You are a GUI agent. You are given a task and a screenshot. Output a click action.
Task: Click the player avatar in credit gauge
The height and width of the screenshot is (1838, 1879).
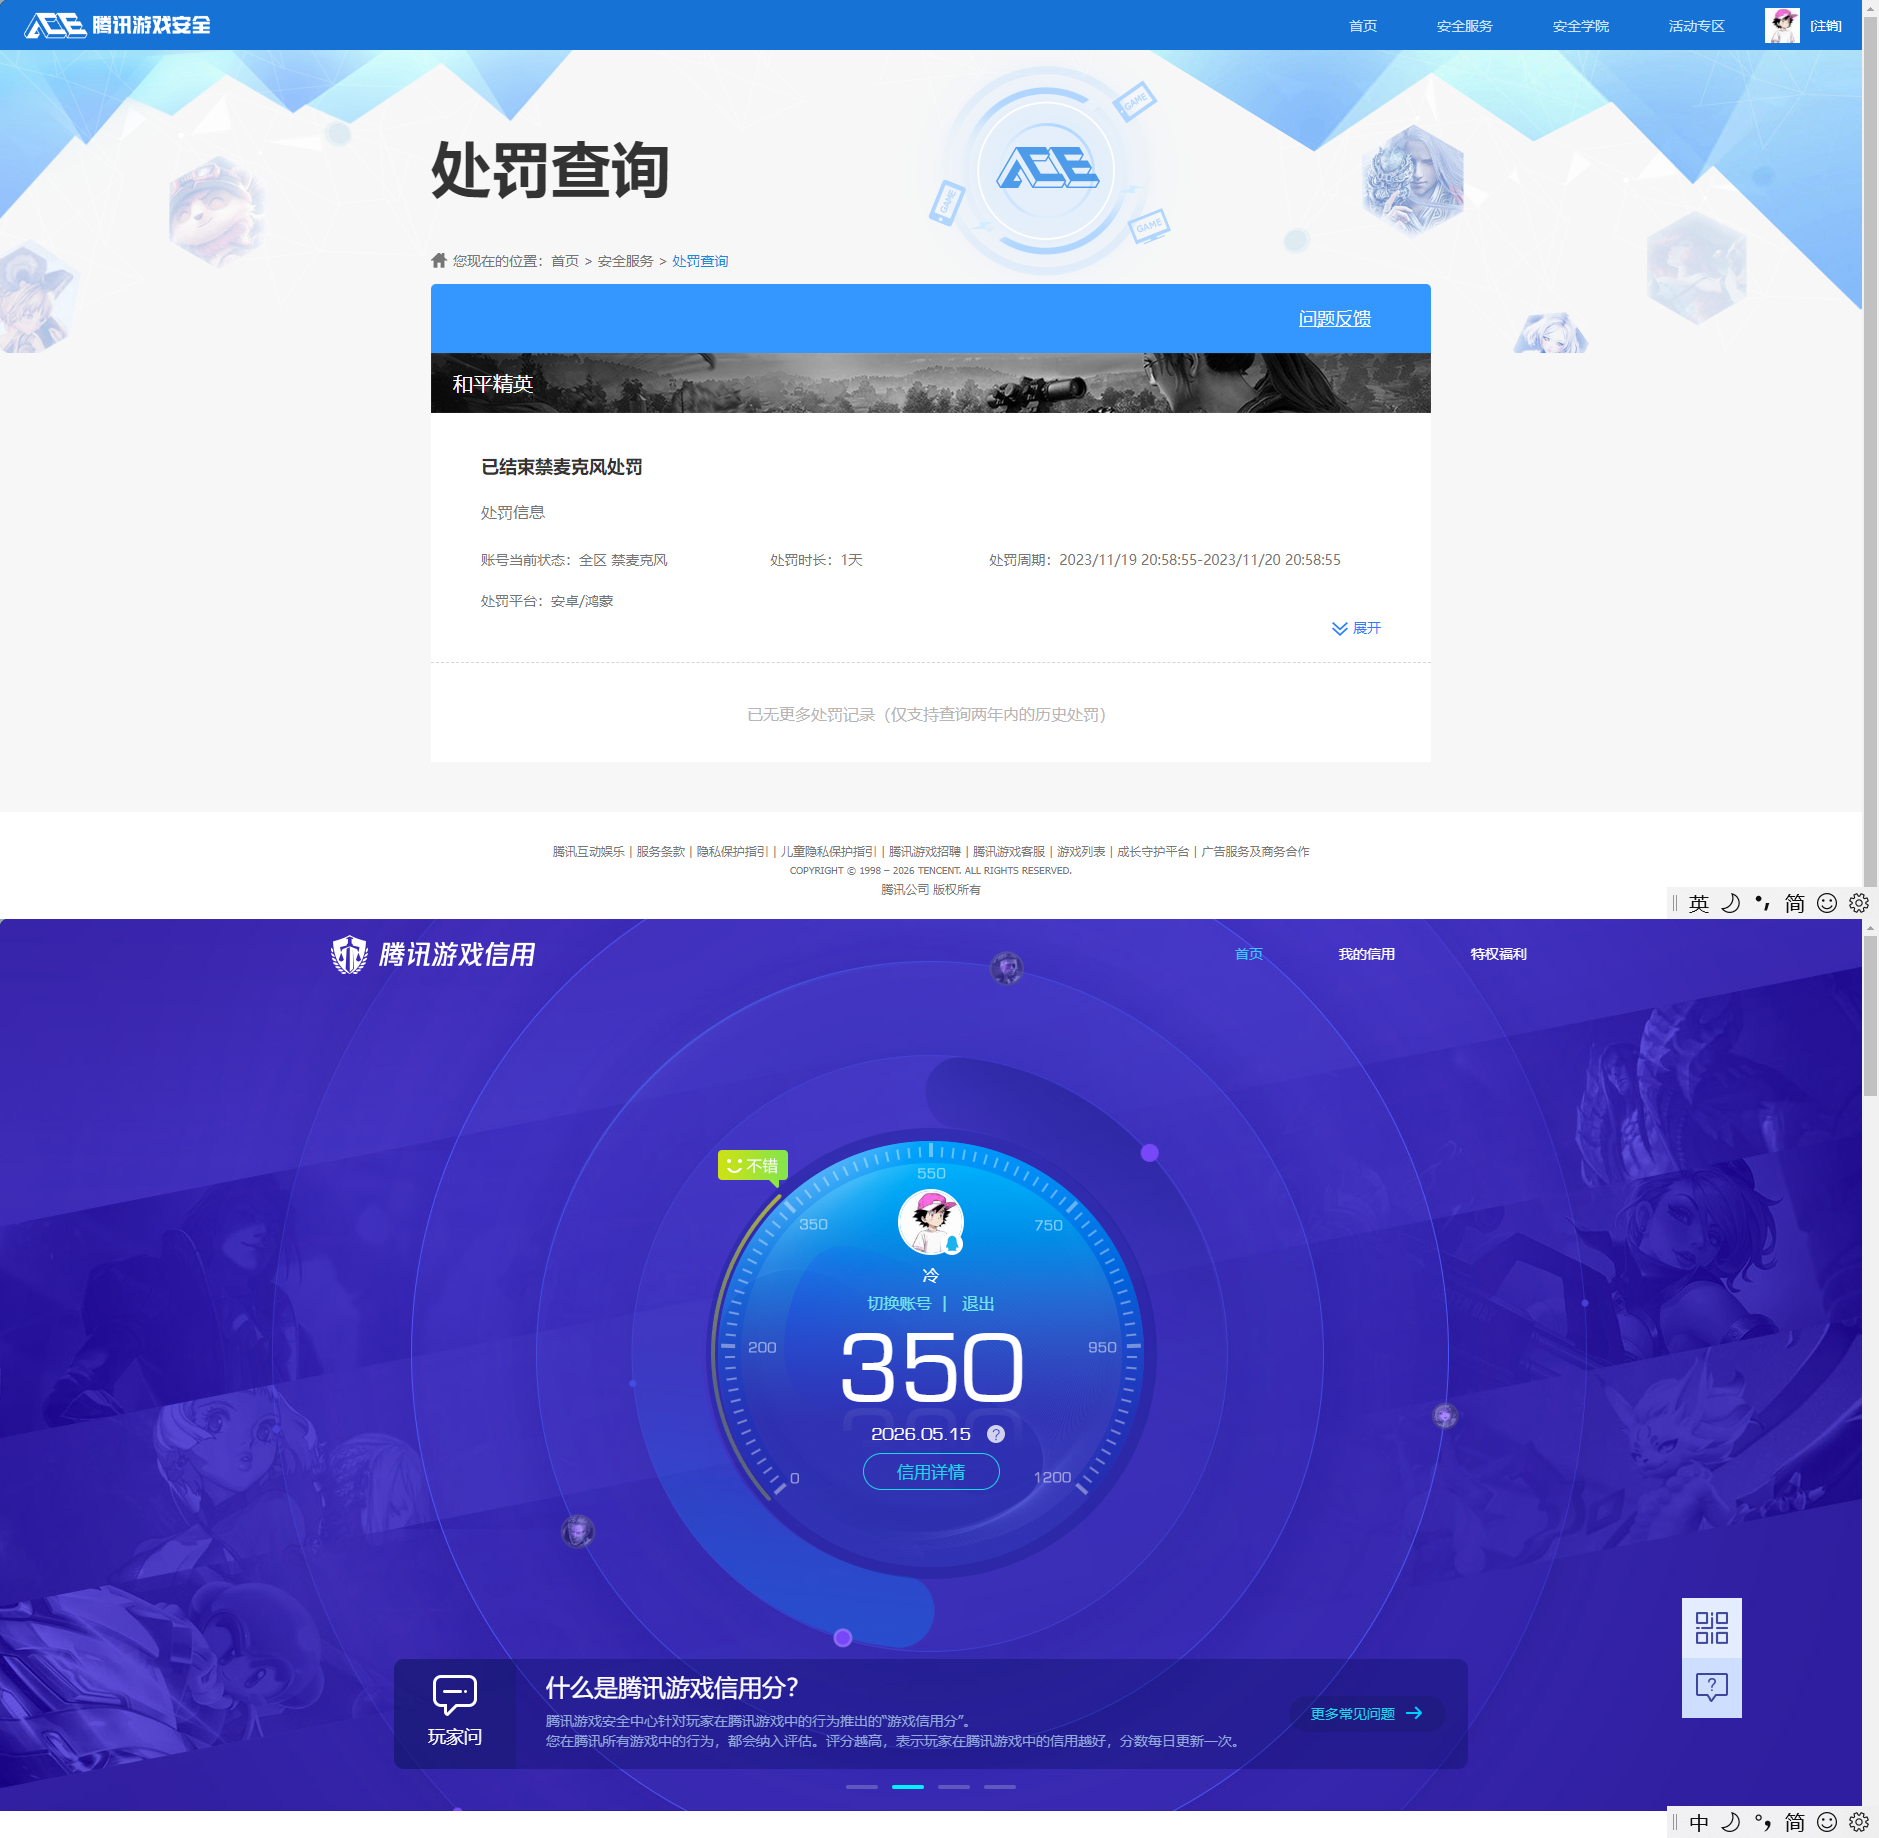point(931,1222)
